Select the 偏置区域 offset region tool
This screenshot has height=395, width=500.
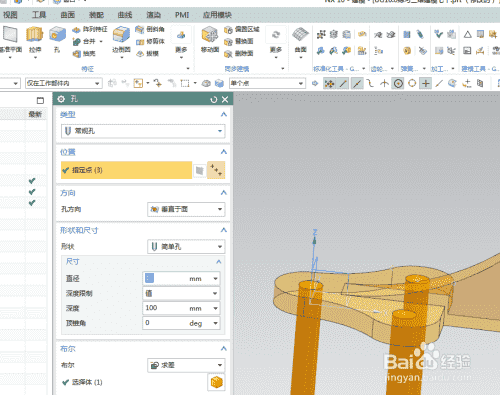242,29
